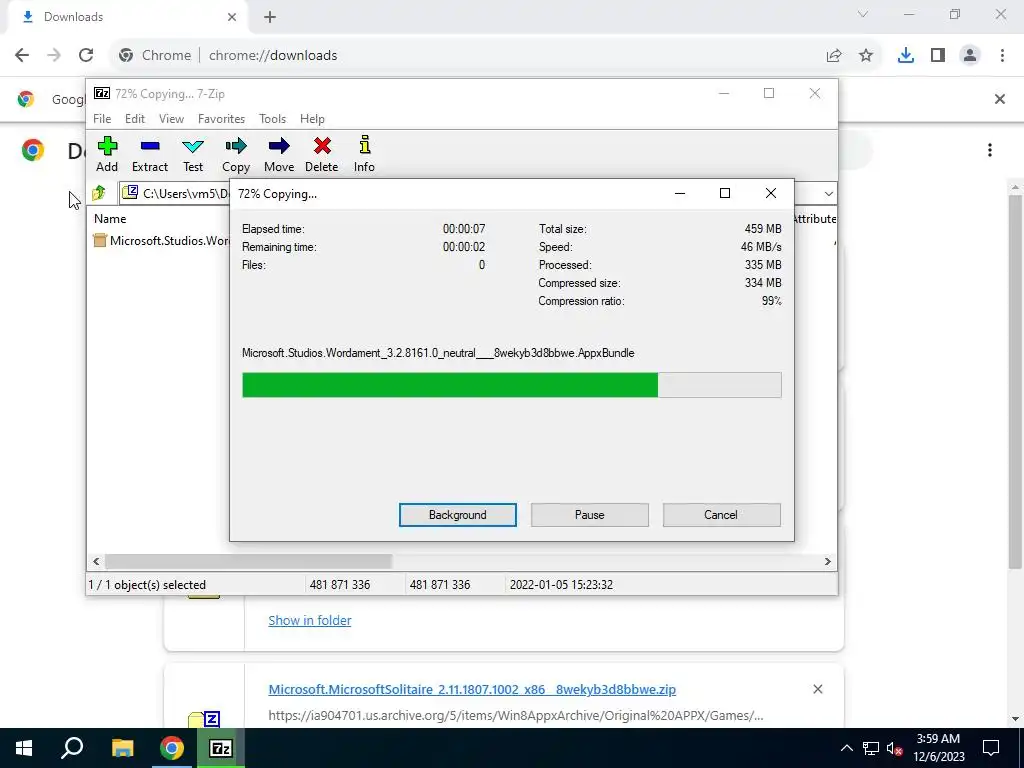Dismiss the Chrome infobar

(1000, 99)
